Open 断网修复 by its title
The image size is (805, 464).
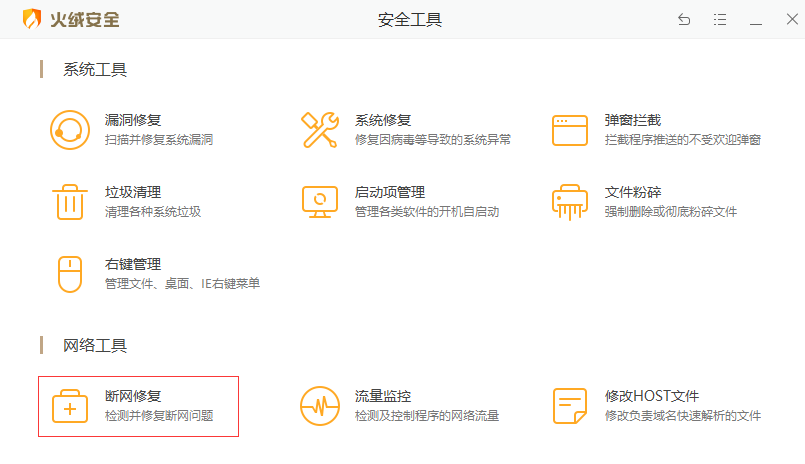tap(133, 396)
